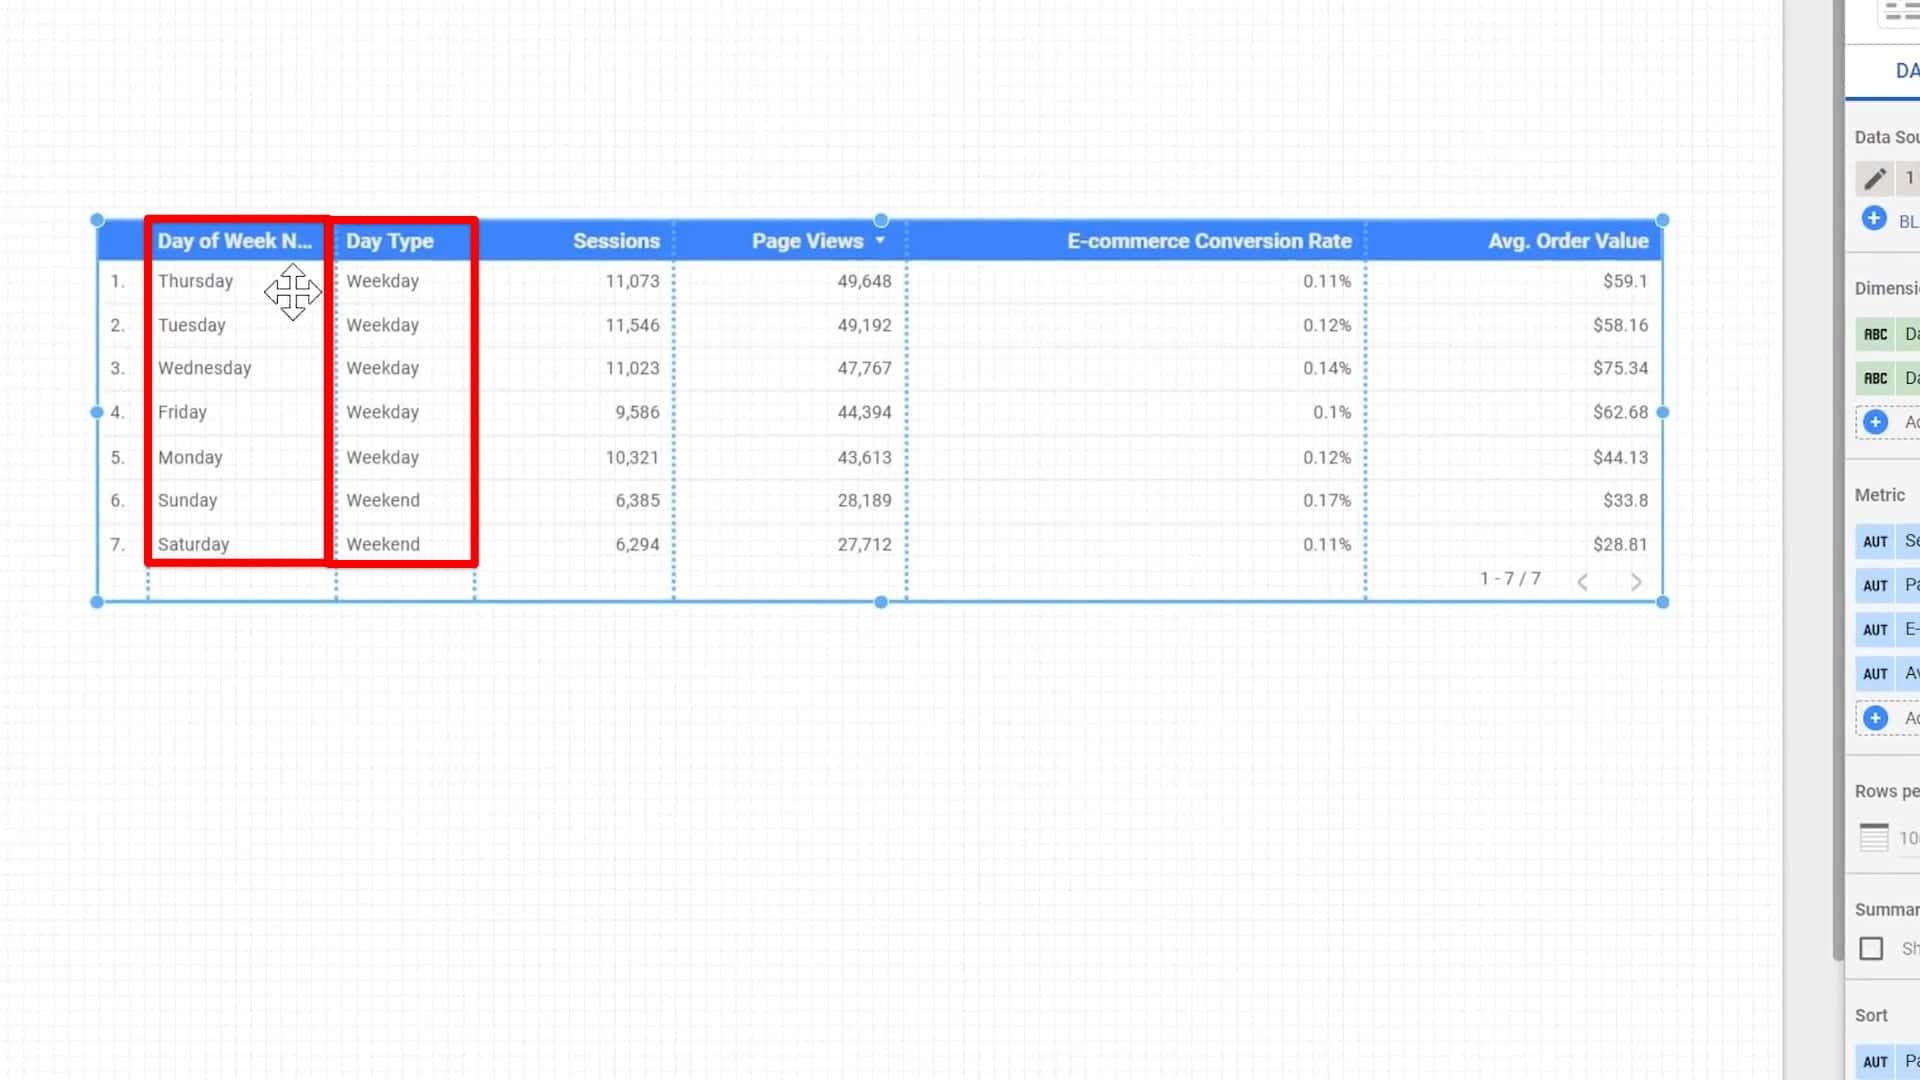Click the next page arrow in table pagination

[x=1636, y=581]
